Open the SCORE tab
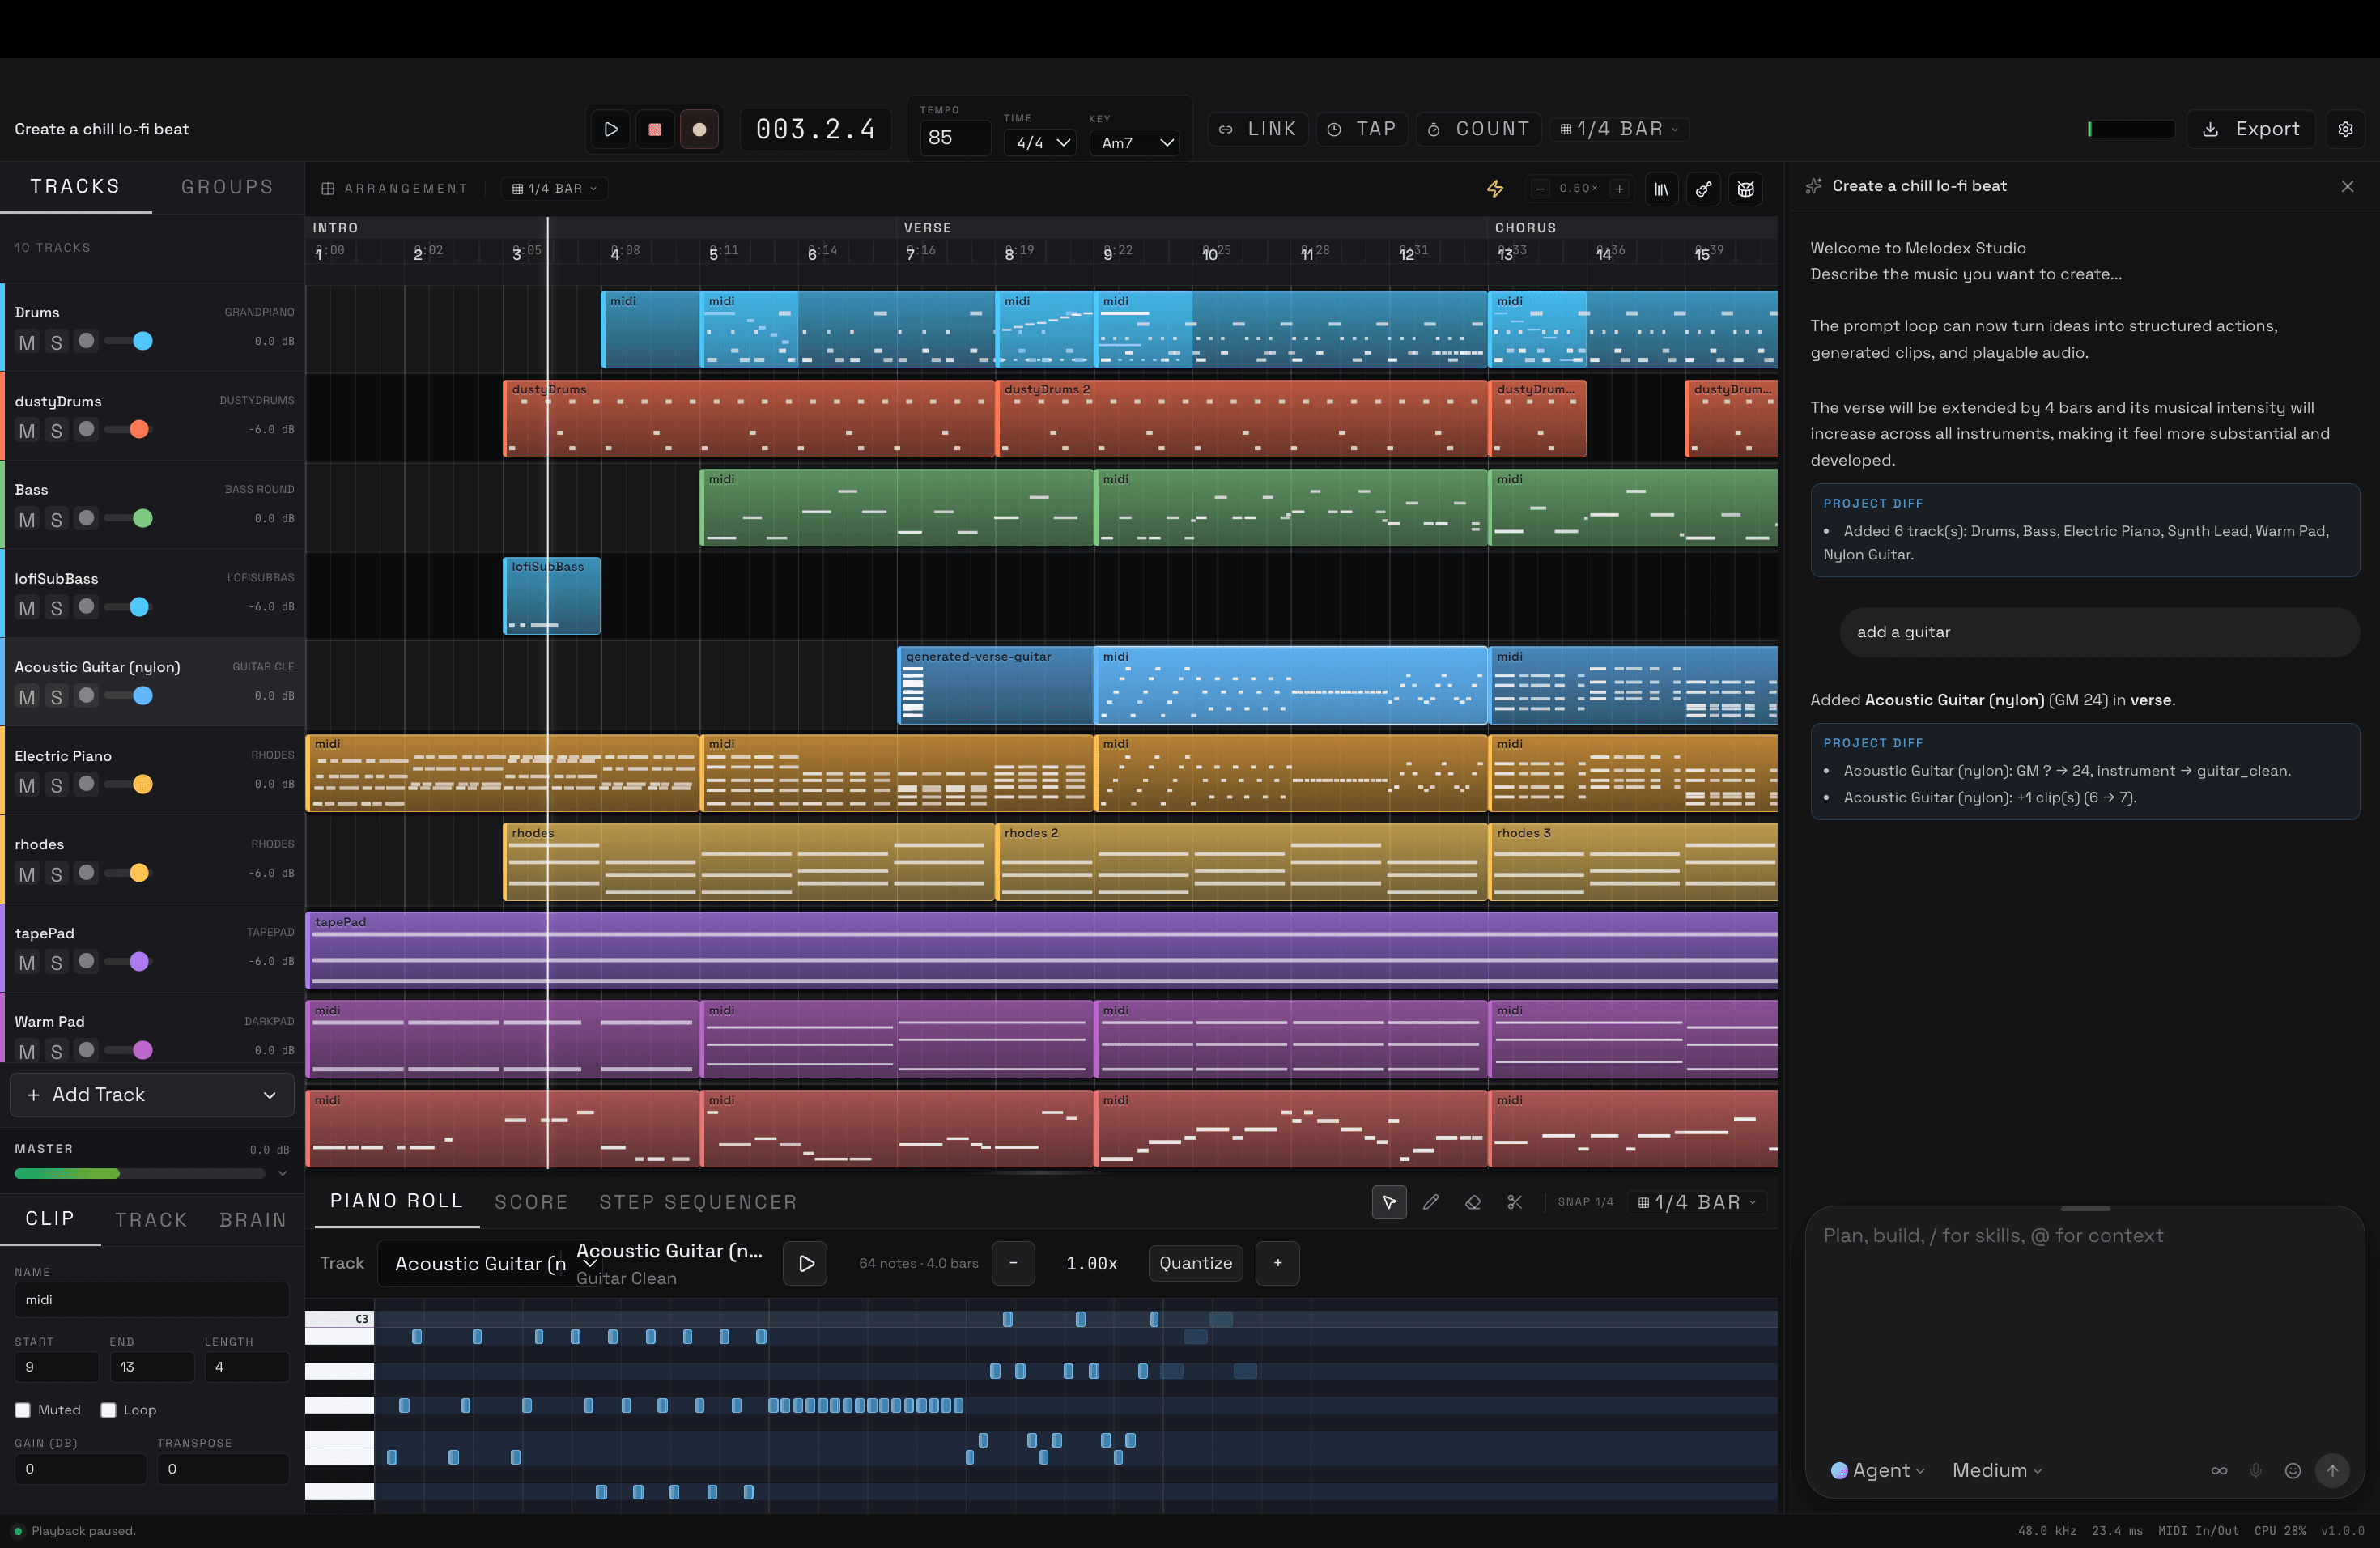This screenshot has width=2380, height=1548. coord(531,1202)
